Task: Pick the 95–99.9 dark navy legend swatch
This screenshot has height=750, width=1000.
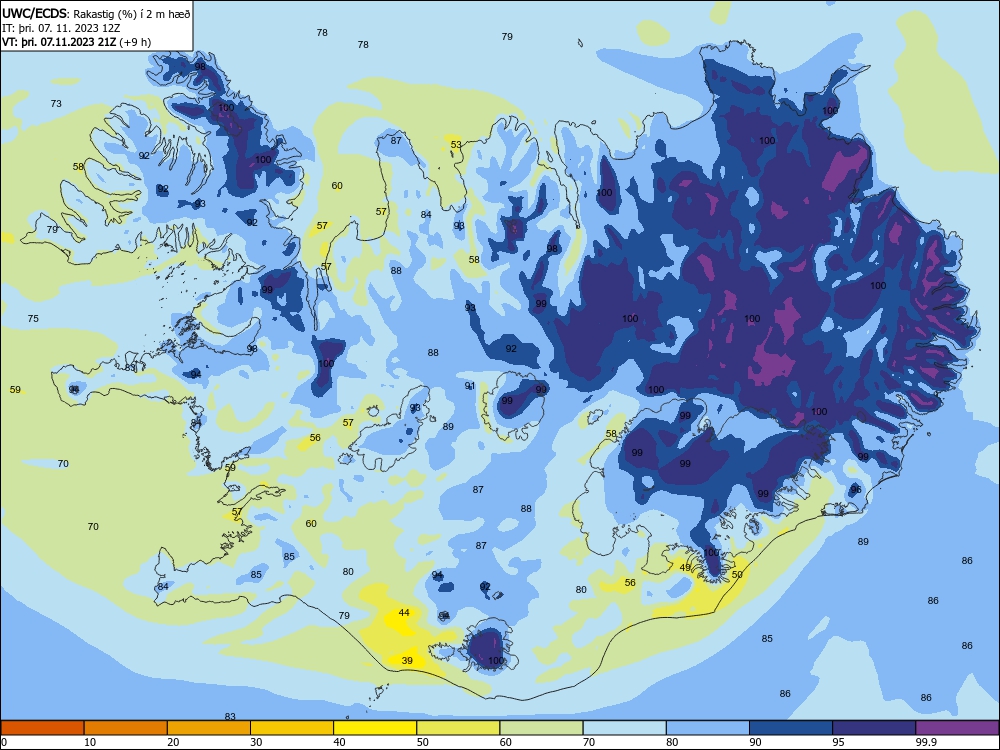Action: point(874,728)
